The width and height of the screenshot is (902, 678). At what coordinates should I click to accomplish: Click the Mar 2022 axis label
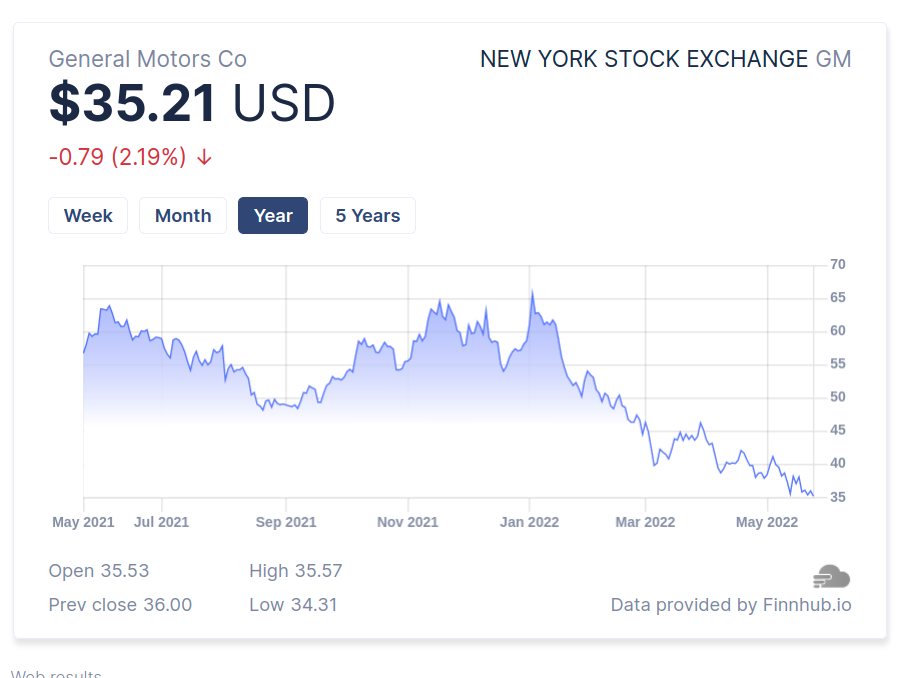pos(645,522)
